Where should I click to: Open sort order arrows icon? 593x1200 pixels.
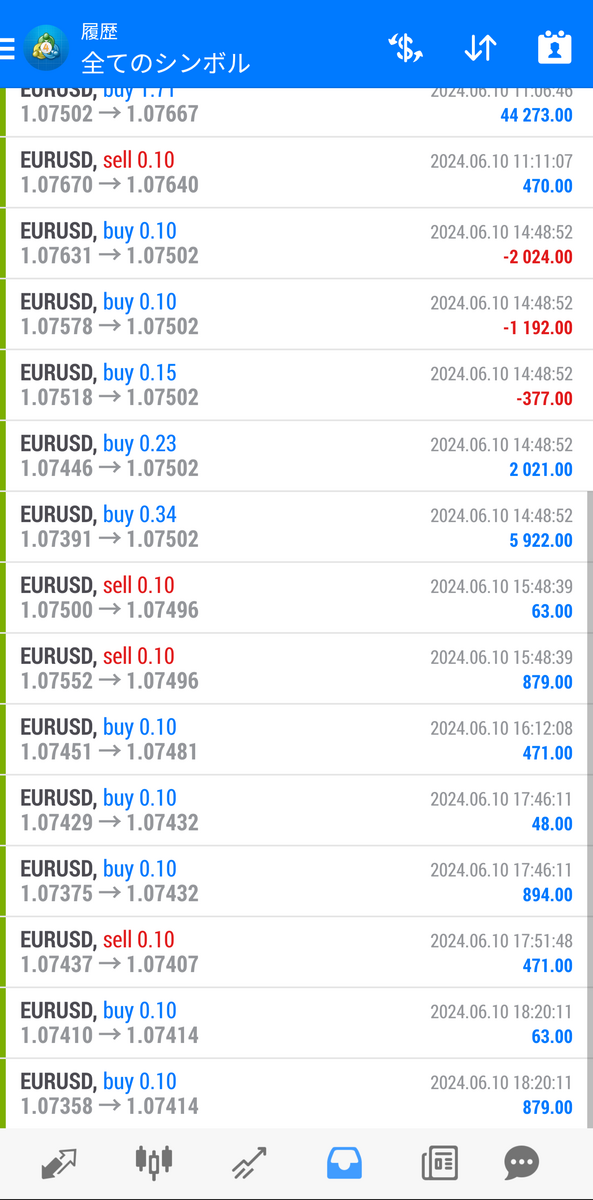(480, 47)
